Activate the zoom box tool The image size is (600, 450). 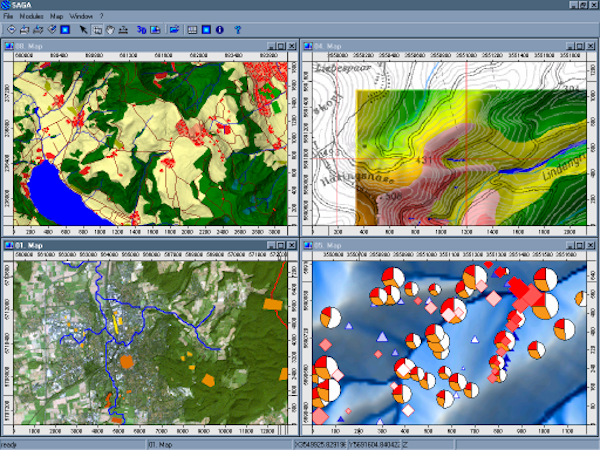click(97, 29)
